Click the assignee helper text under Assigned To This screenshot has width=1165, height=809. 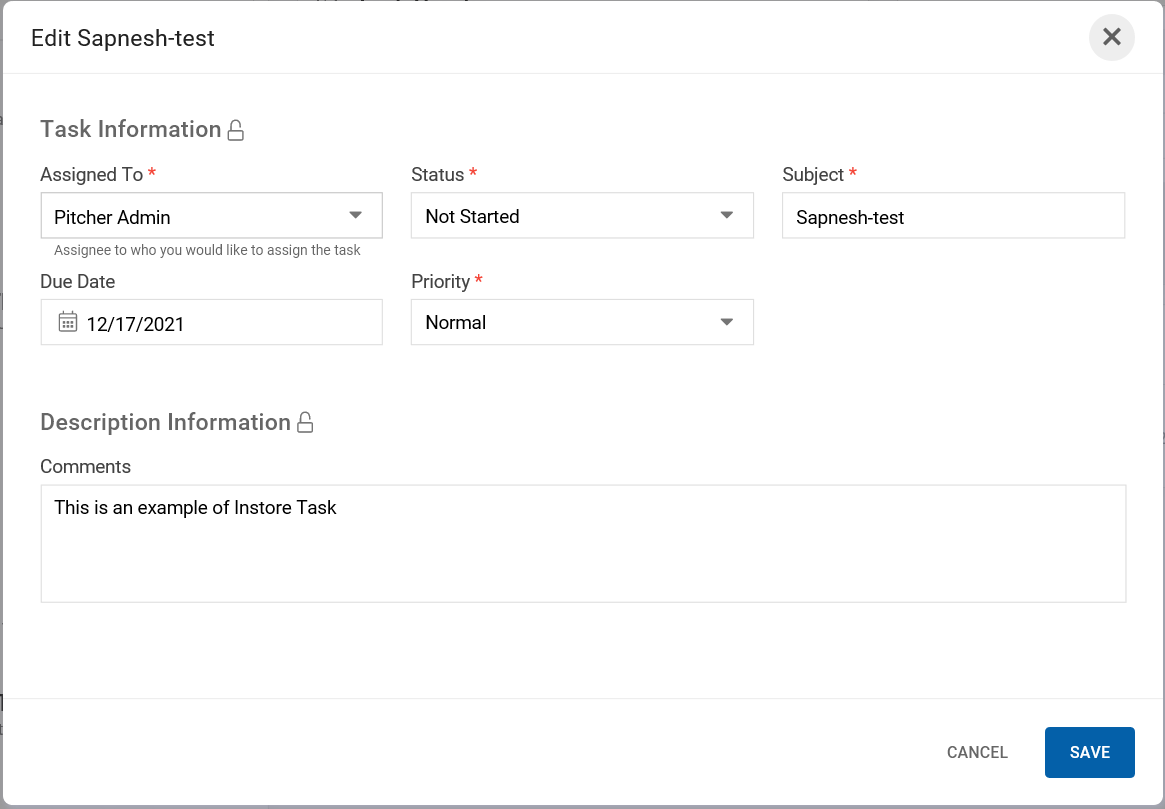[207, 250]
